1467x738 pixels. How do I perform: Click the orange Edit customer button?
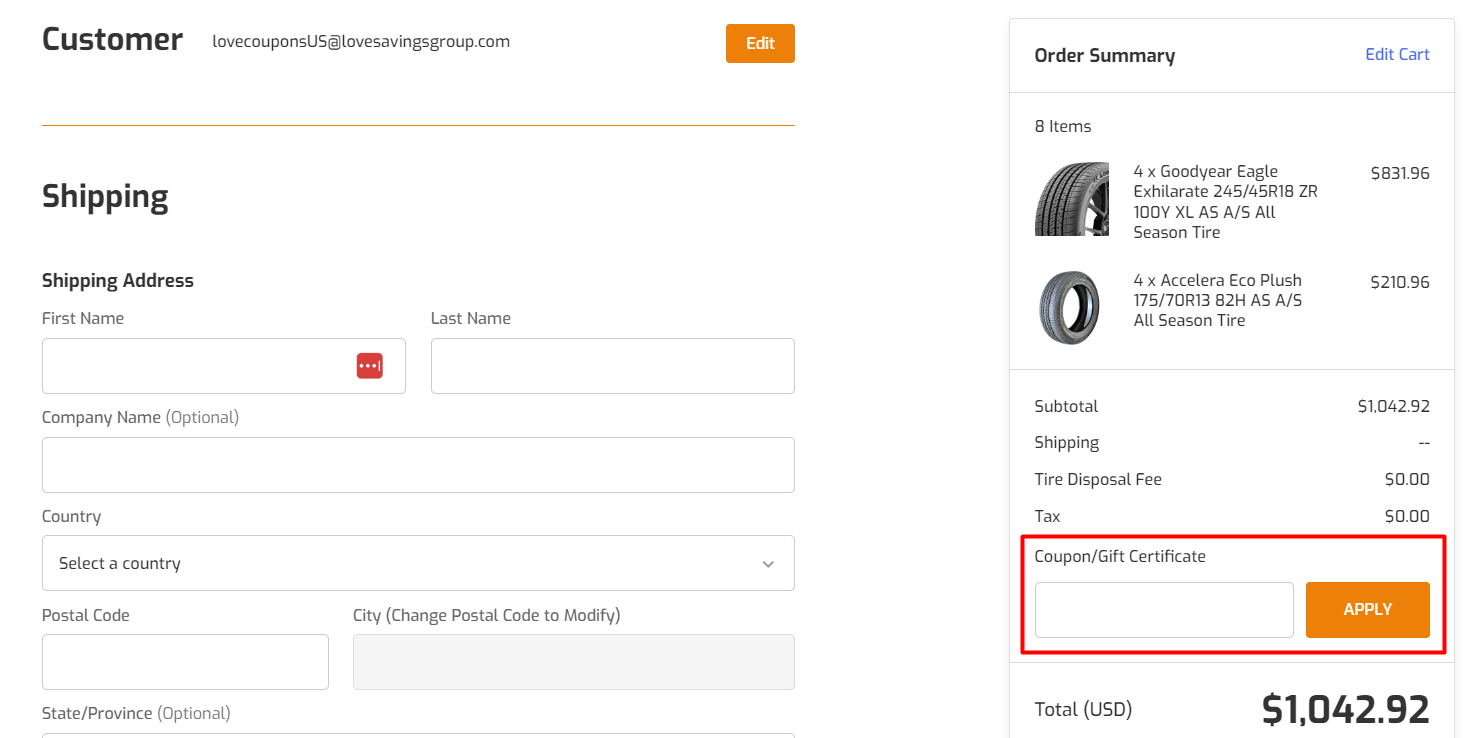pos(760,43)
